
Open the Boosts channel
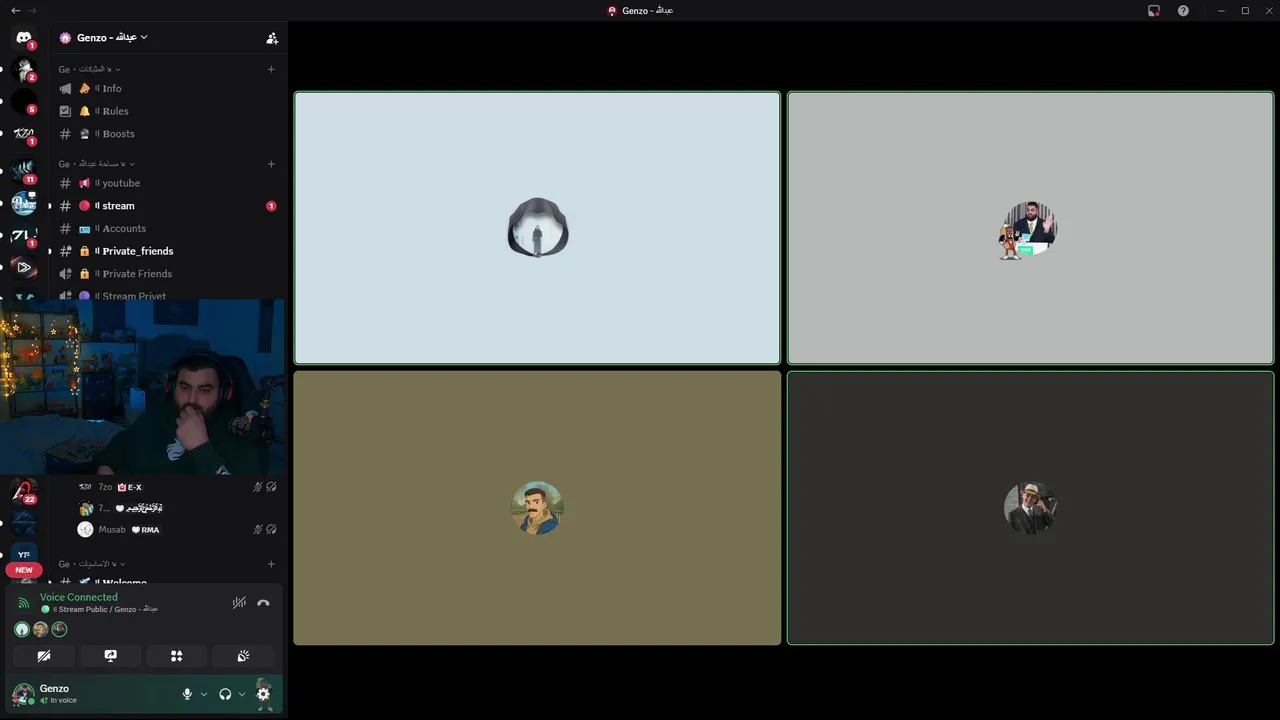(167, 134)
